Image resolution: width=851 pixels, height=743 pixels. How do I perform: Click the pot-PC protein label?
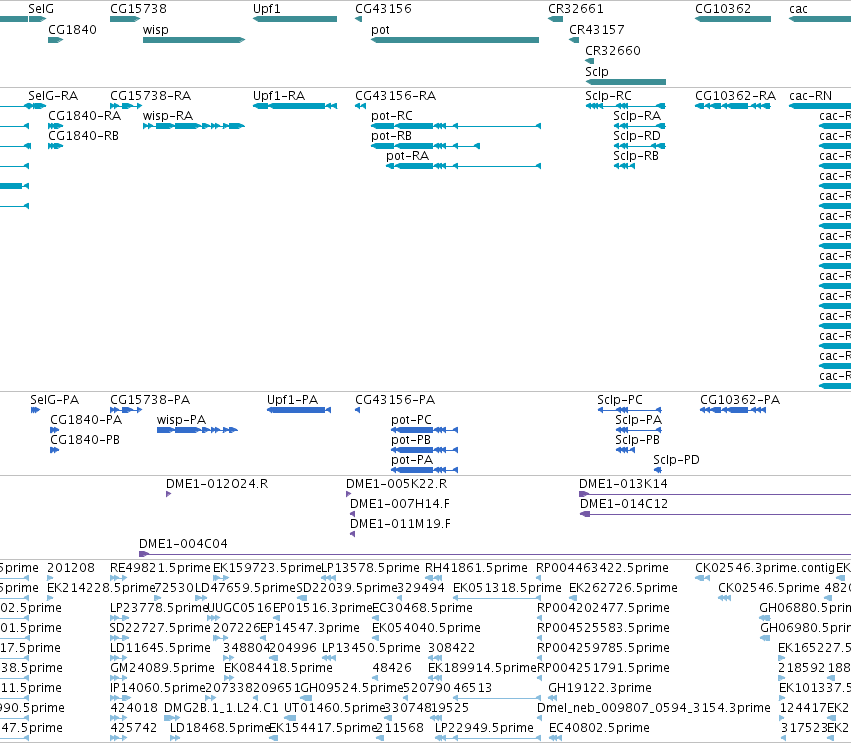click(411, 420)
